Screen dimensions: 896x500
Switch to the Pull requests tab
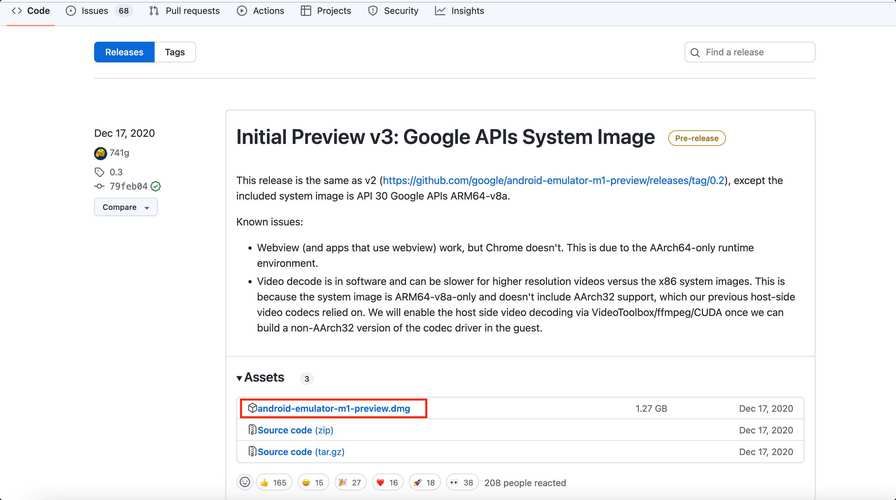[x=184, y=11]
